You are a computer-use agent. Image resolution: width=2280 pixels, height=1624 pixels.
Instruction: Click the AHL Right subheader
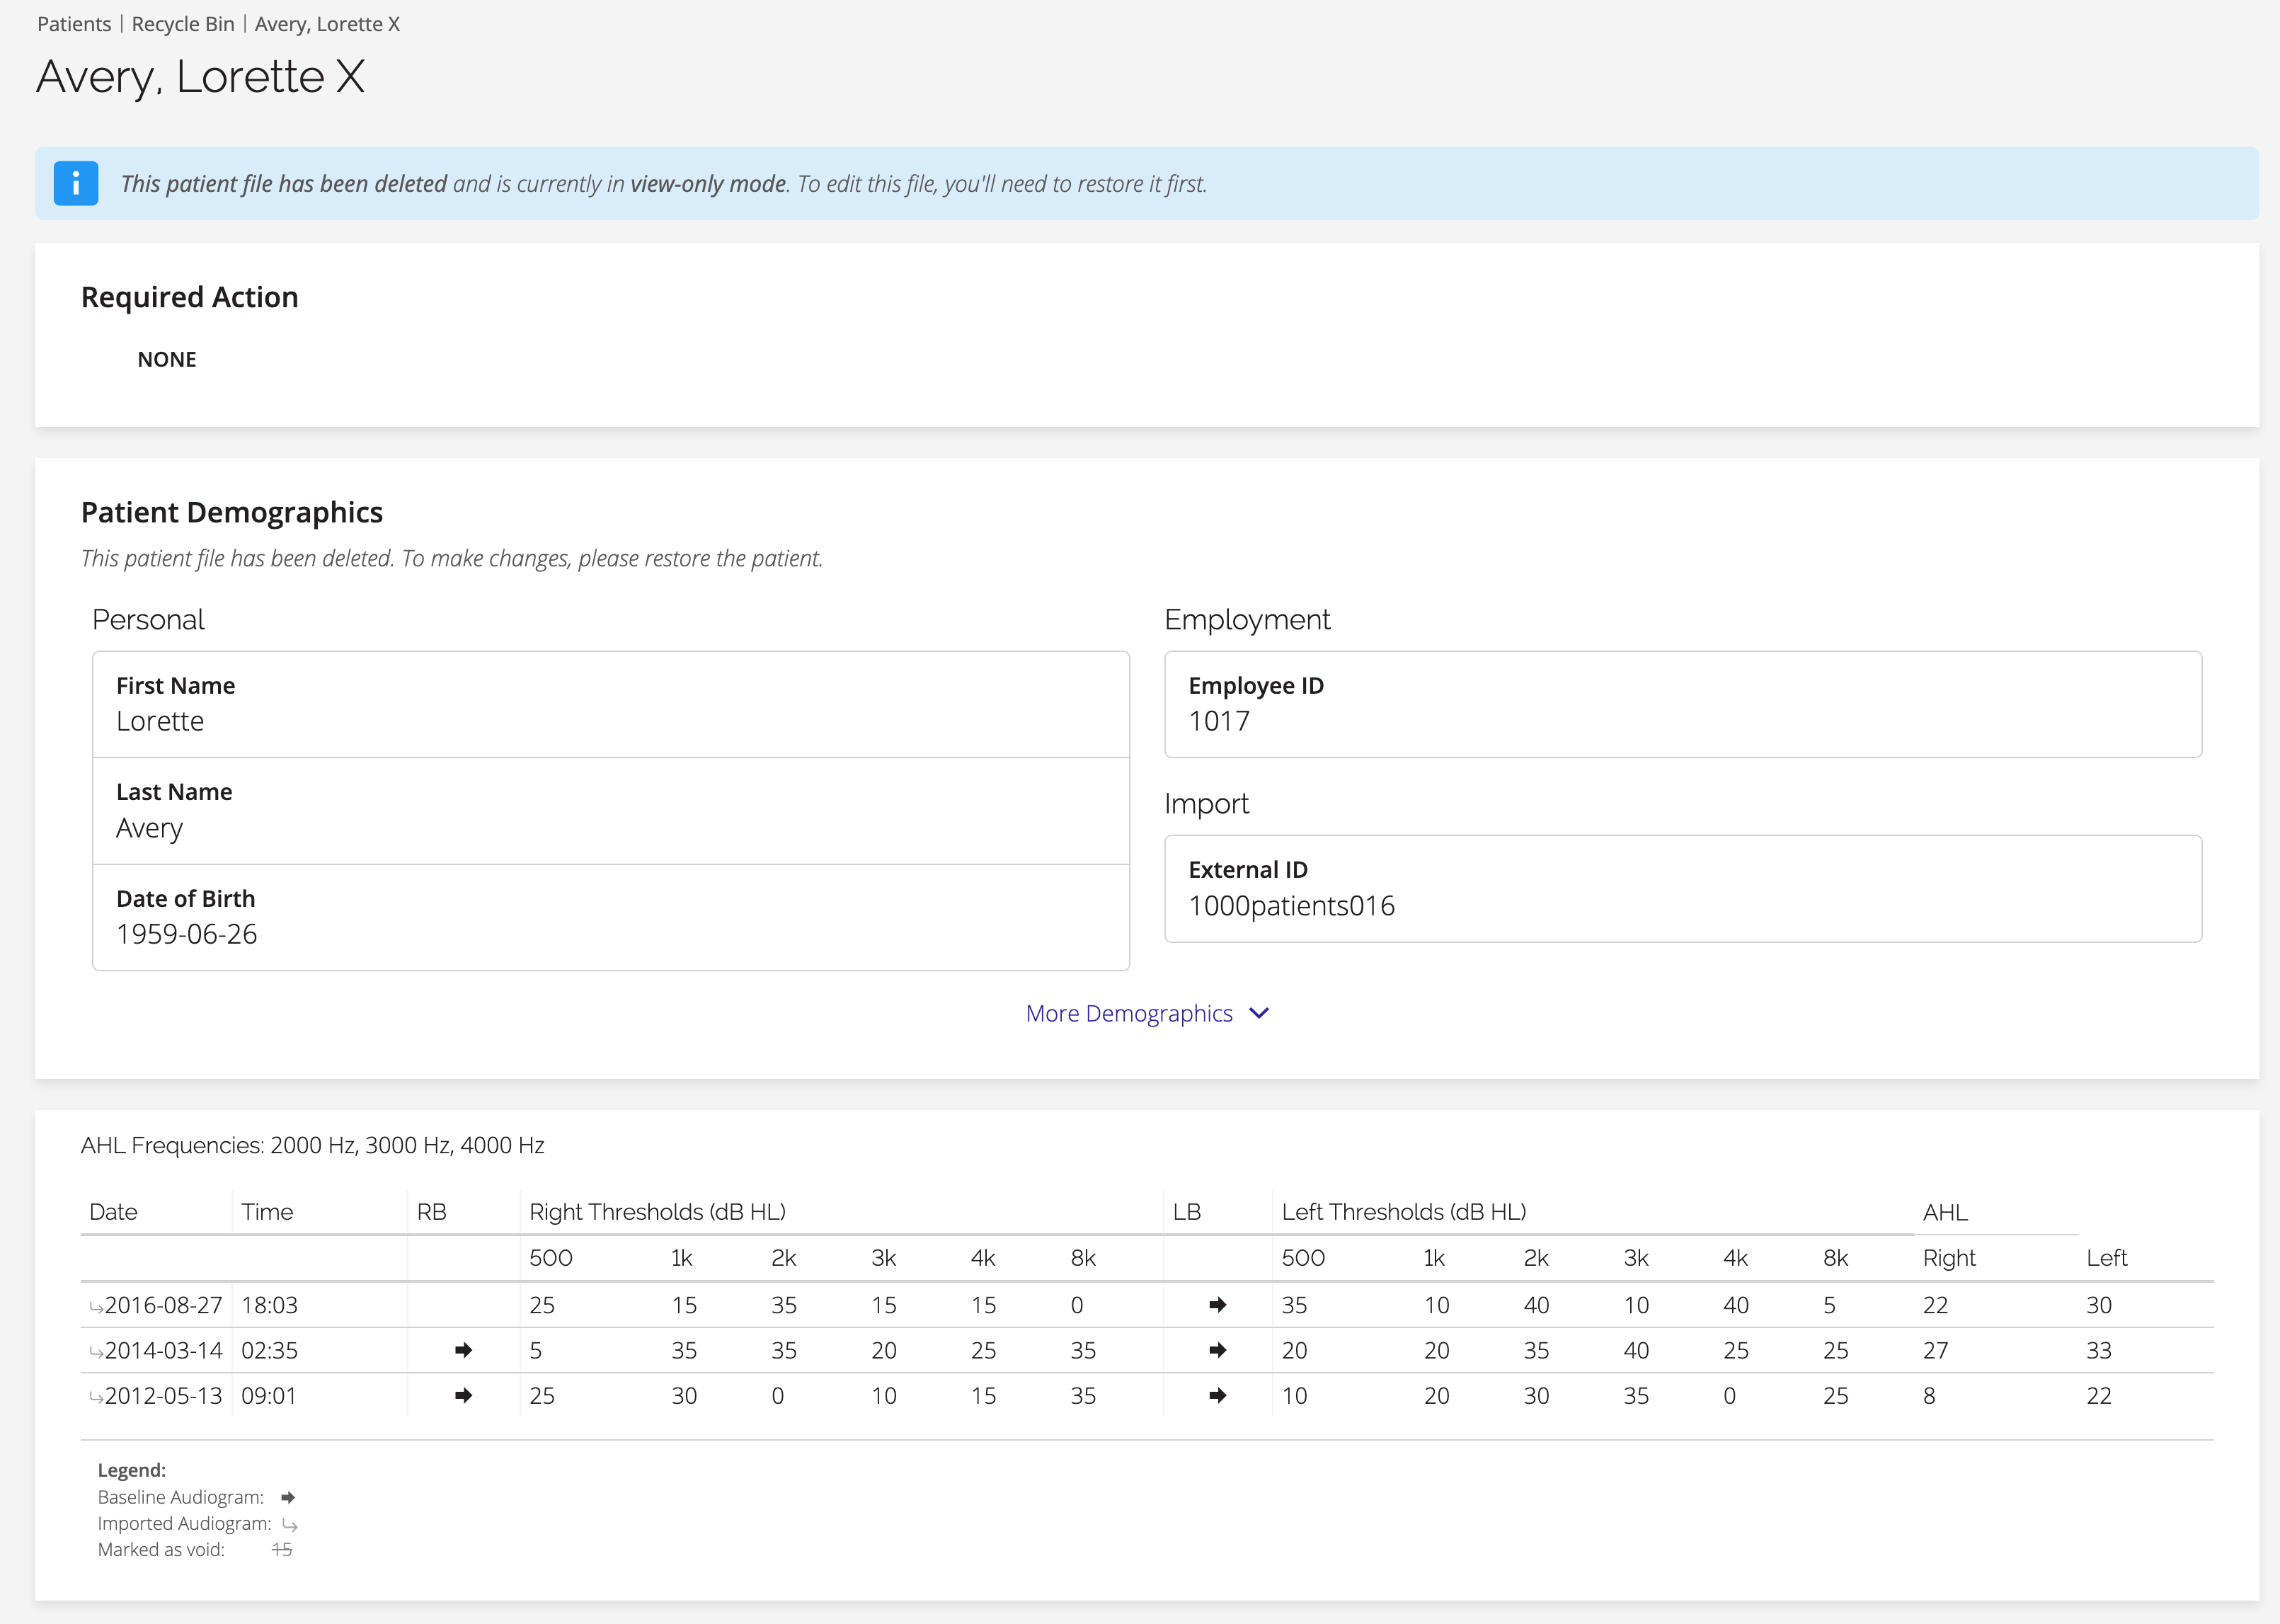[x=1949, y=1258]
